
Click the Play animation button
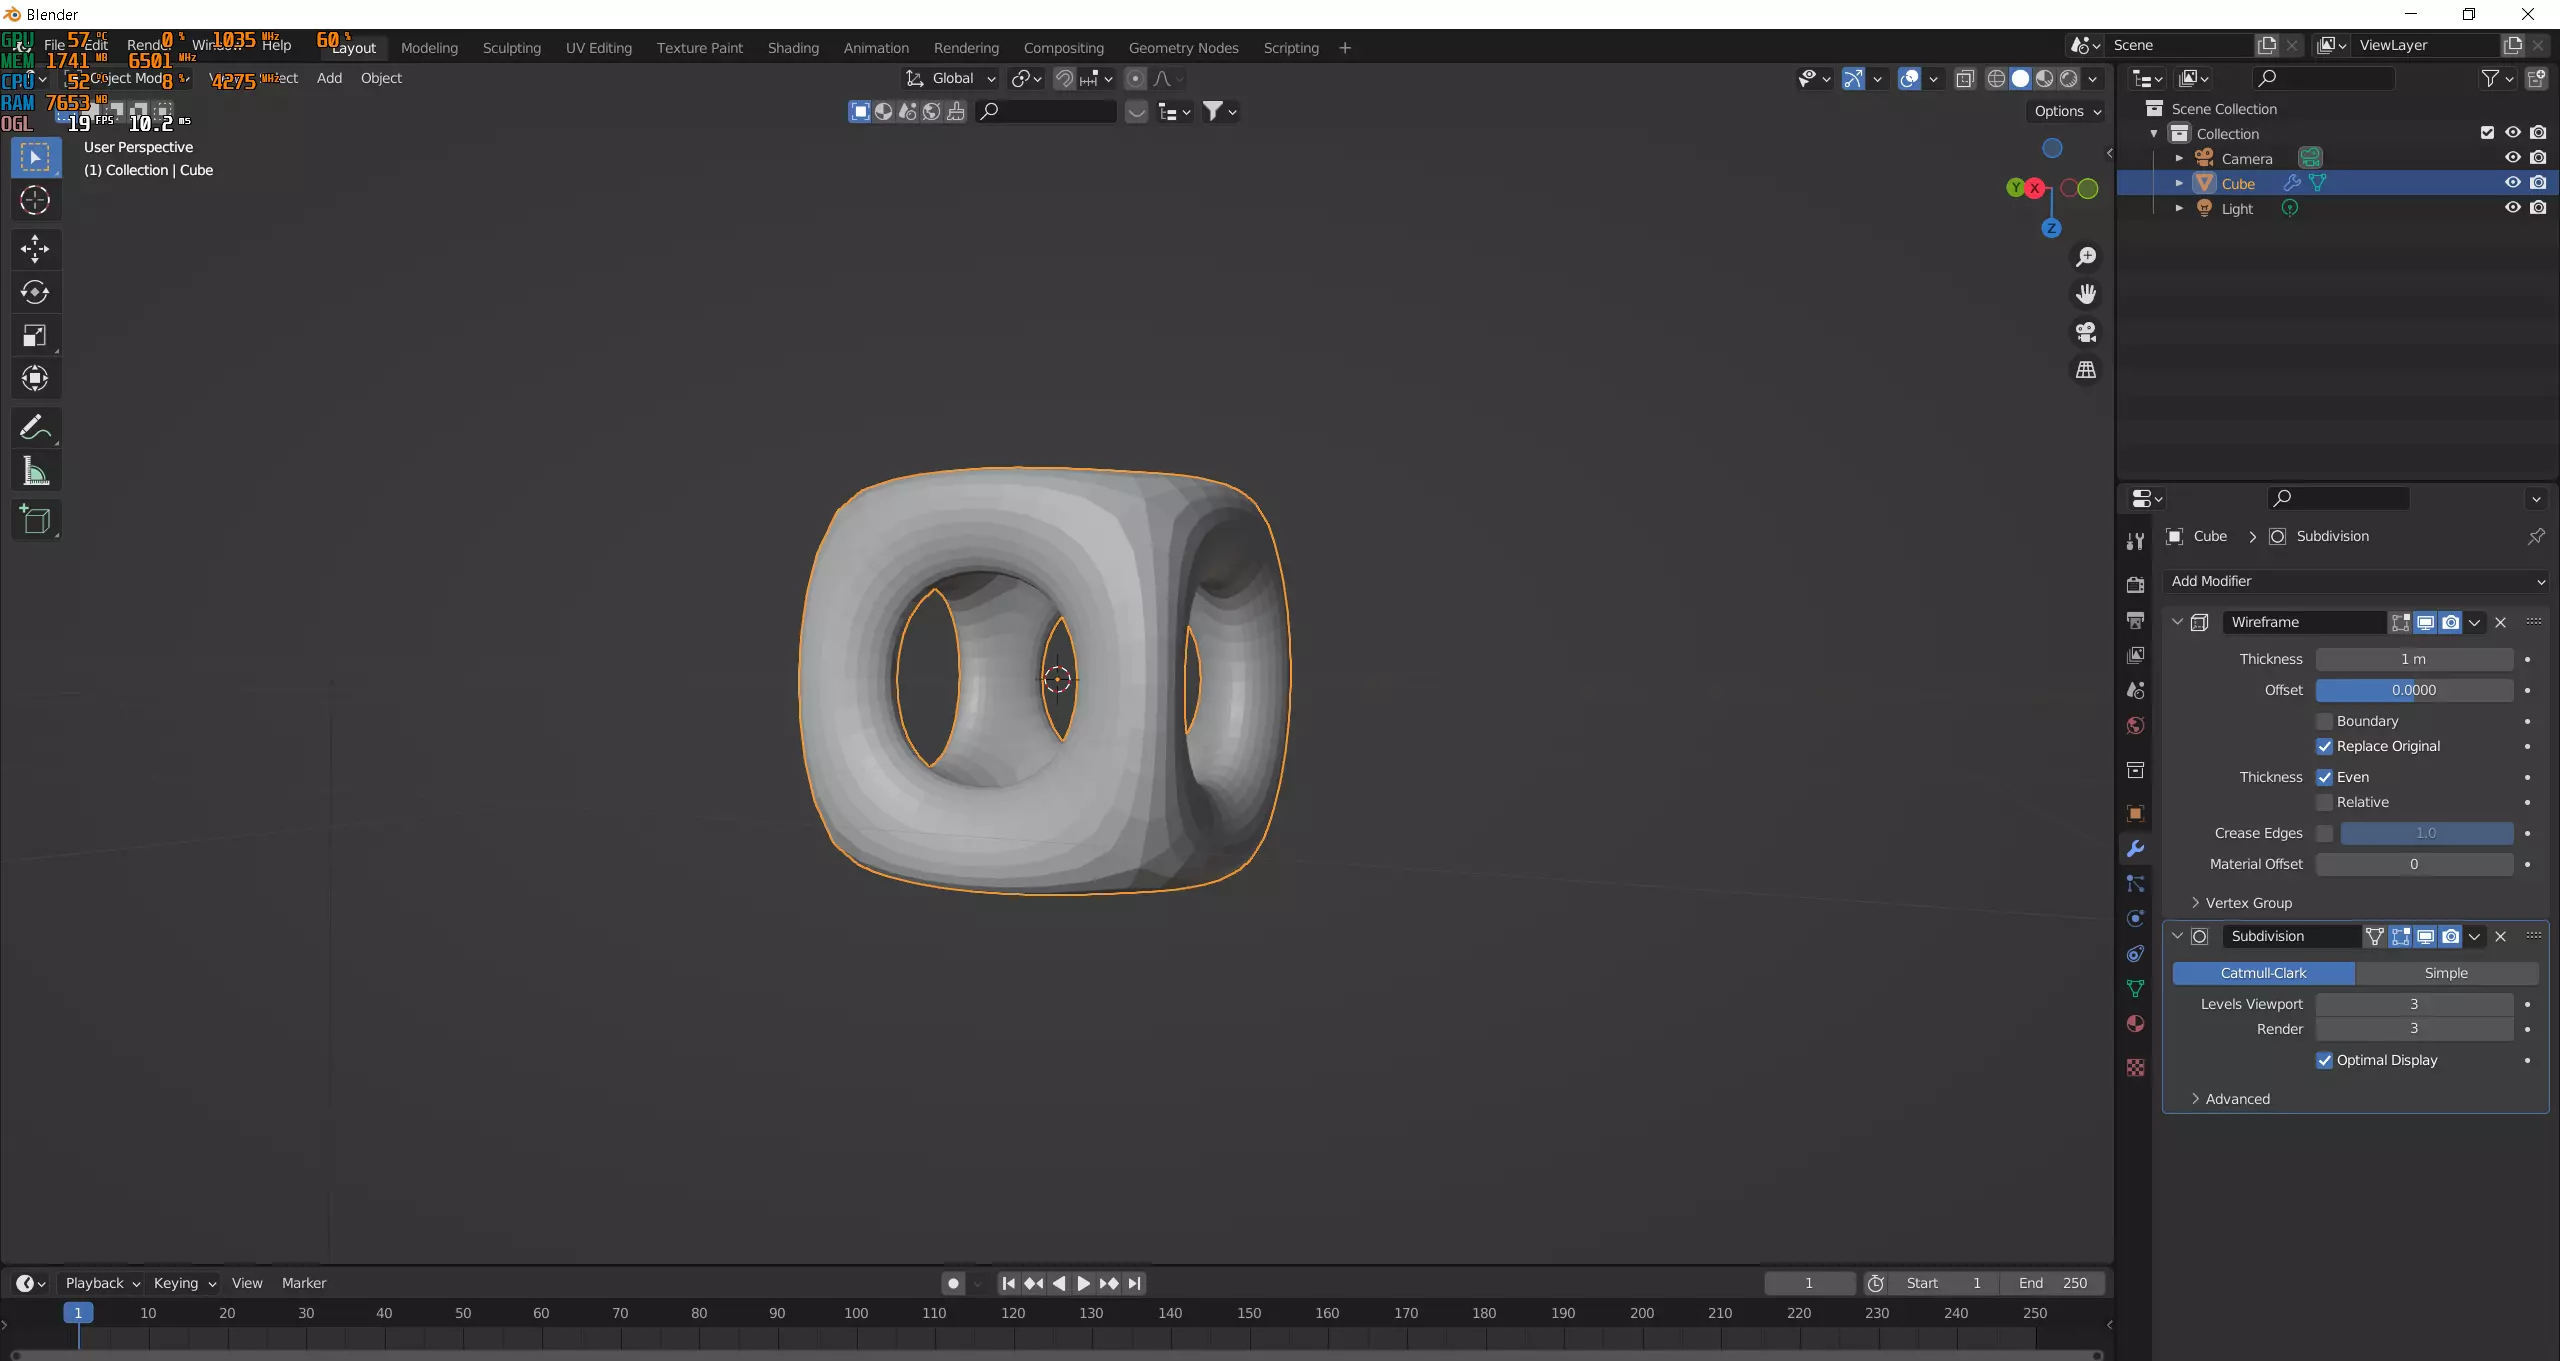(x=1083, y=1283)
